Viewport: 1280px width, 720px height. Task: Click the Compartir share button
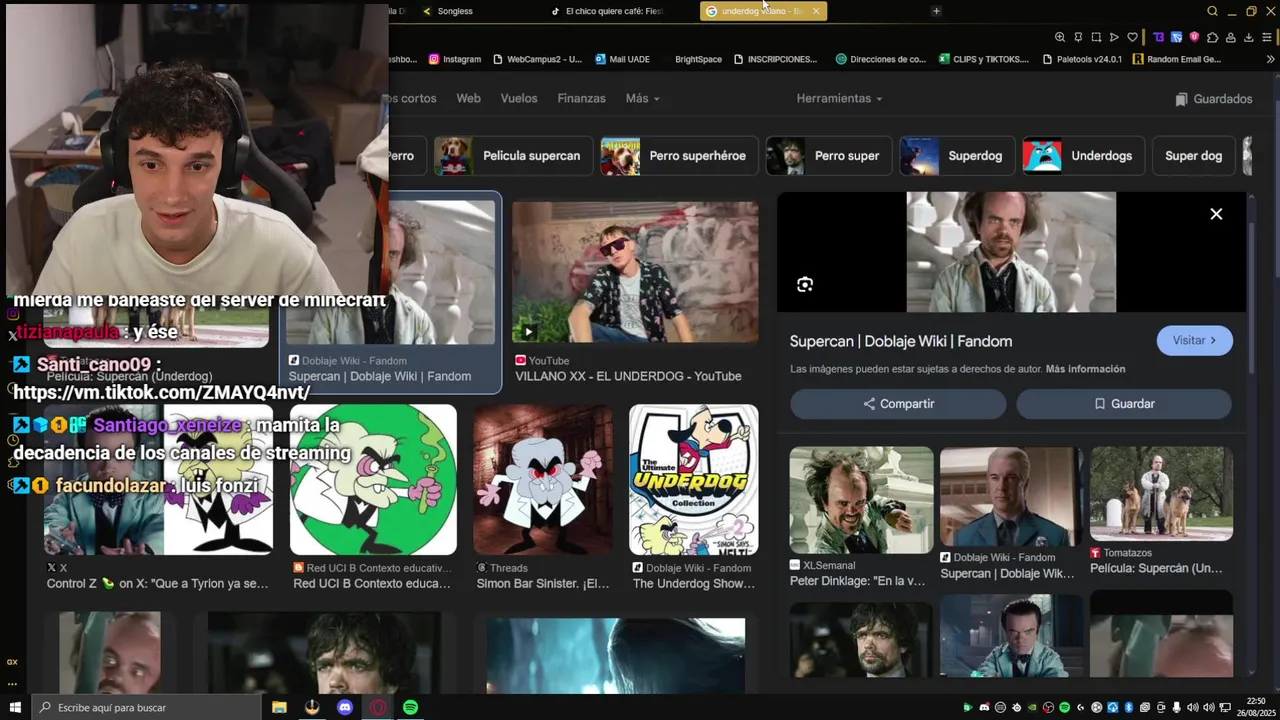(898, 403)
